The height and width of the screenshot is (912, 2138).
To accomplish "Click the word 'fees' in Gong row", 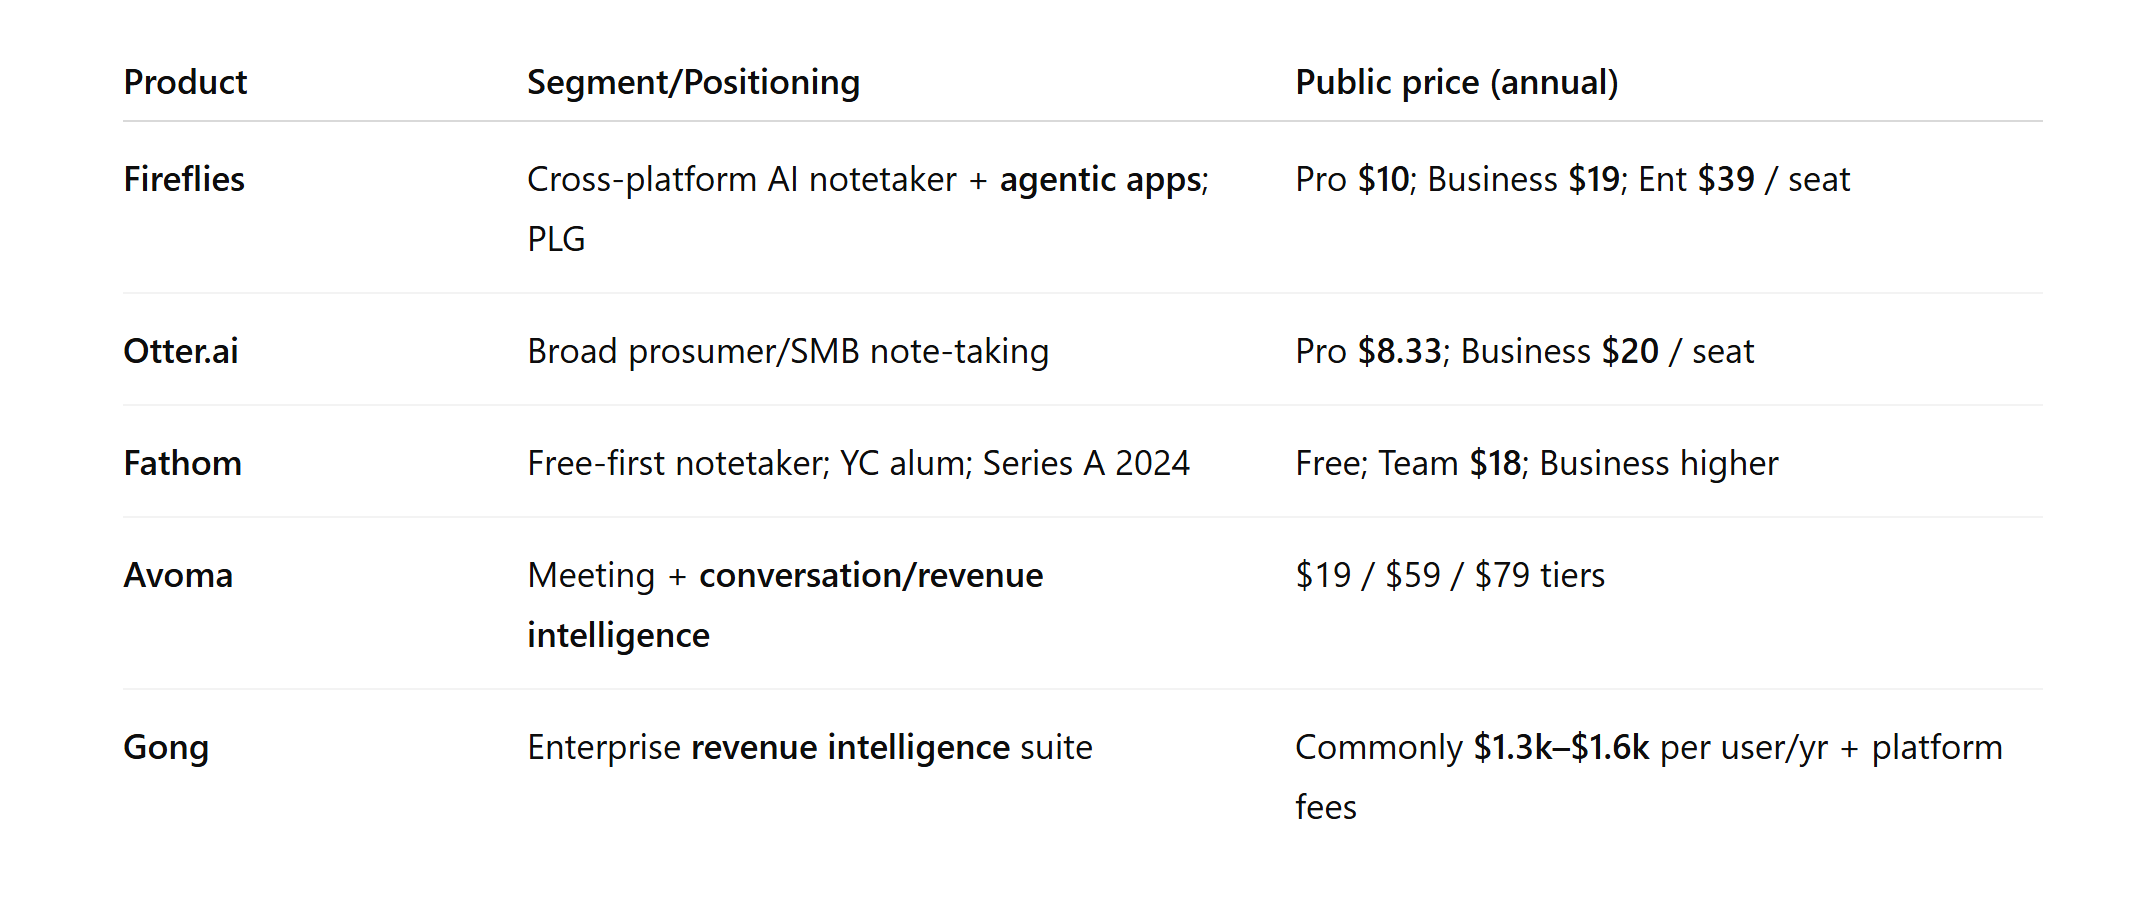I will click(1326, 807).
